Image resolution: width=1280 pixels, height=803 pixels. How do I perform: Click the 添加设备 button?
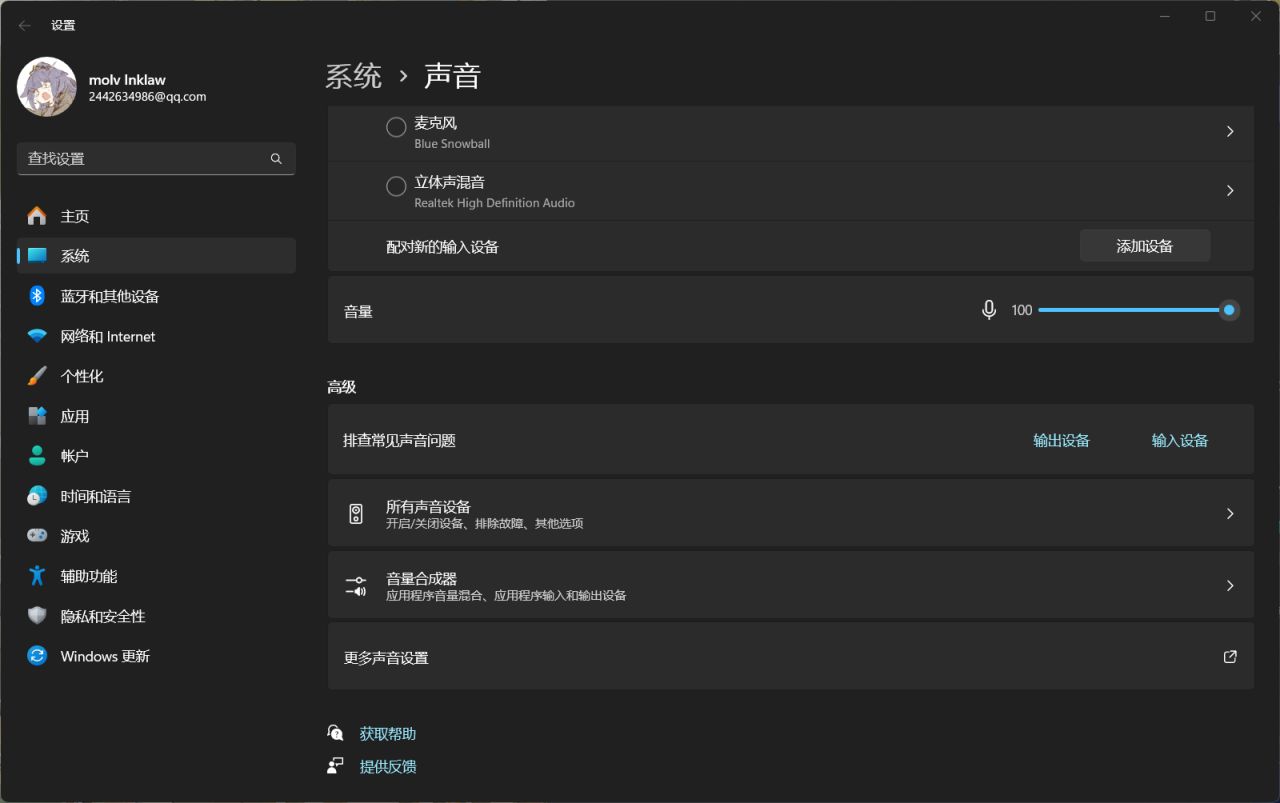click(x=1144, y=246)
